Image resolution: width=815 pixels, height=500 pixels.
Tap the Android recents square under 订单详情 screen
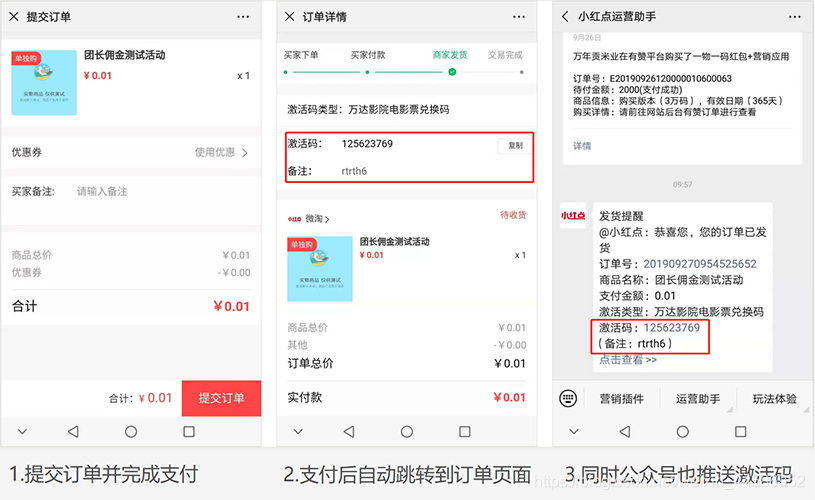(x=465, y=431)
